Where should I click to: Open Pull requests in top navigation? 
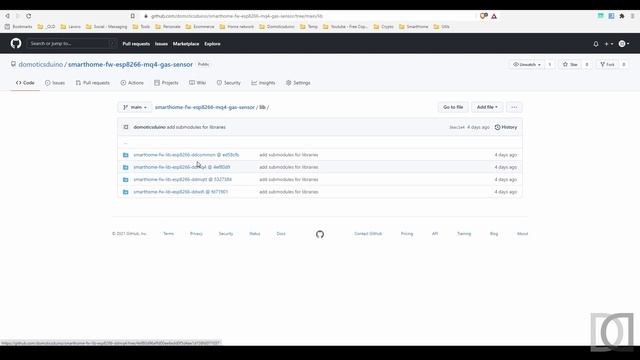(136, 44)
